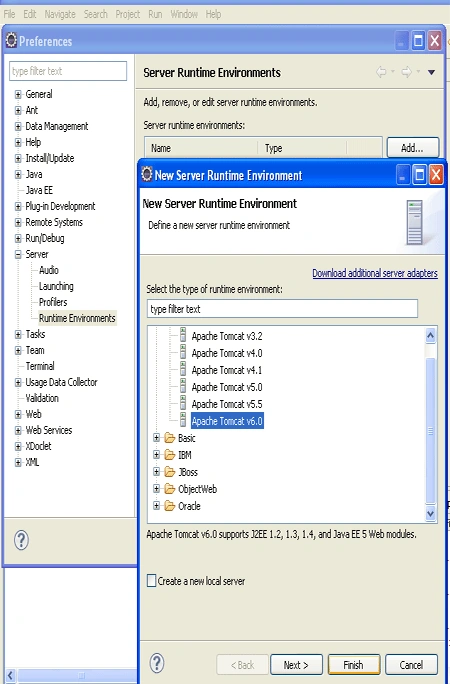The width and height of the screenshot is (450, 684).
Task: Click the Type column header
Action: [x=302, y=148]
